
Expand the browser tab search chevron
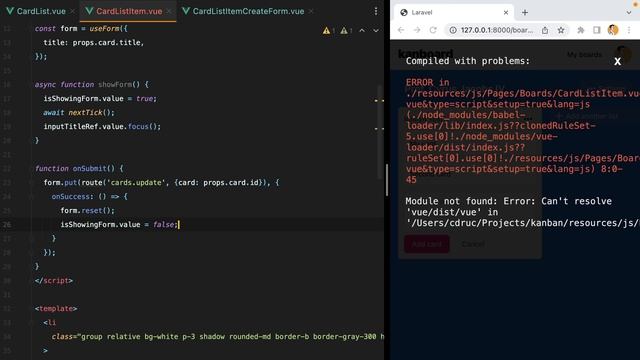pos(629,13)
